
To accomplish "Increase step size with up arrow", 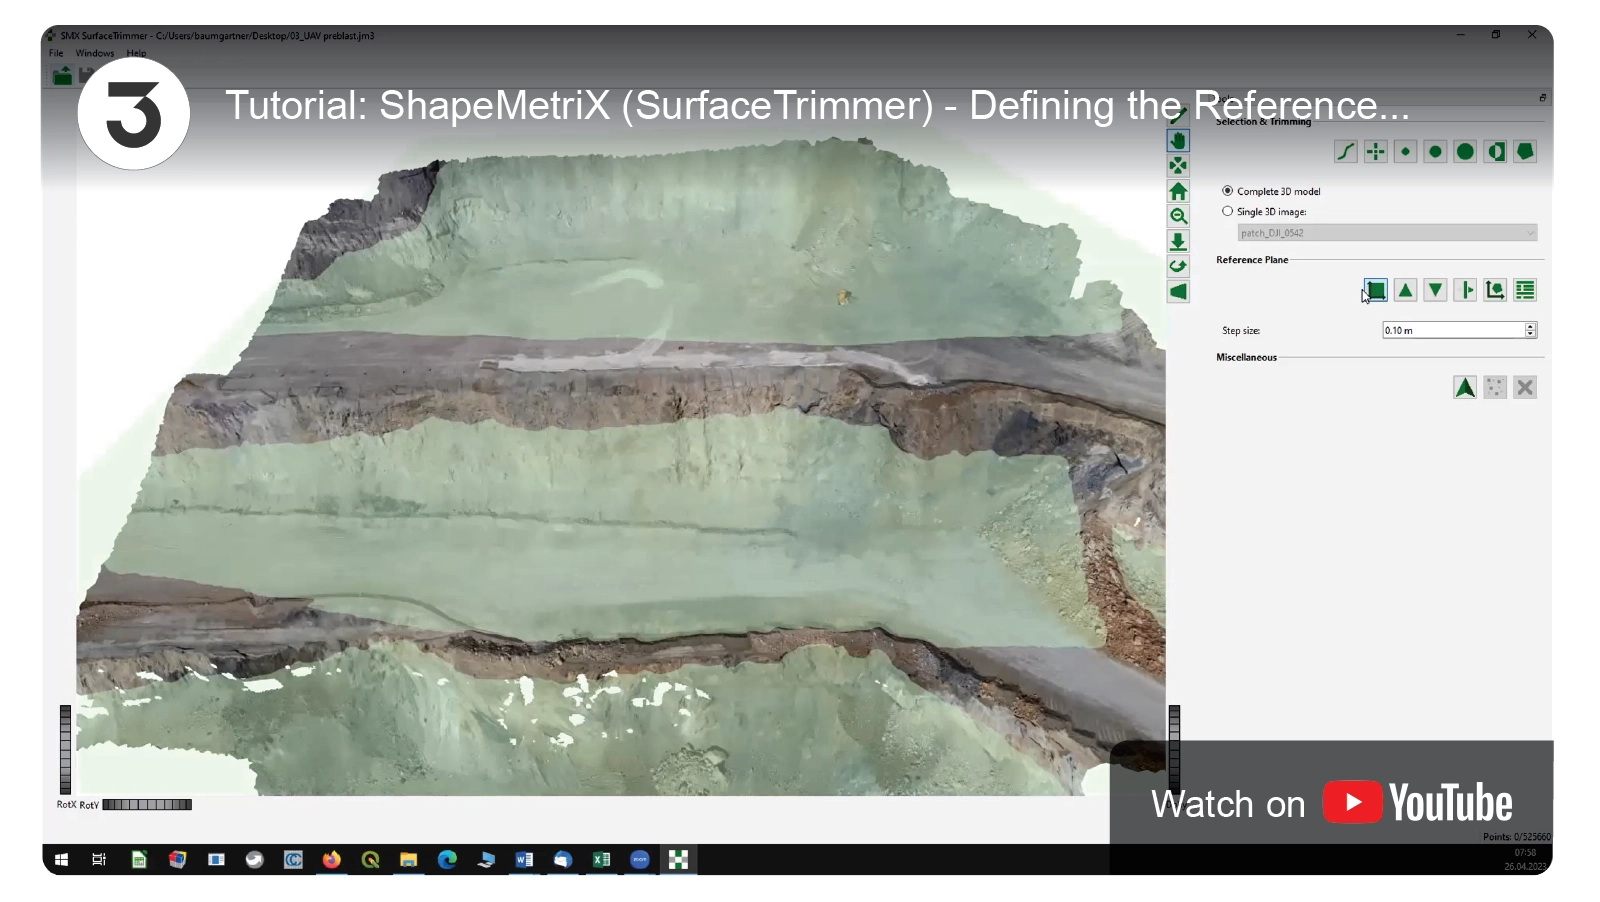I will point(1530,326).
